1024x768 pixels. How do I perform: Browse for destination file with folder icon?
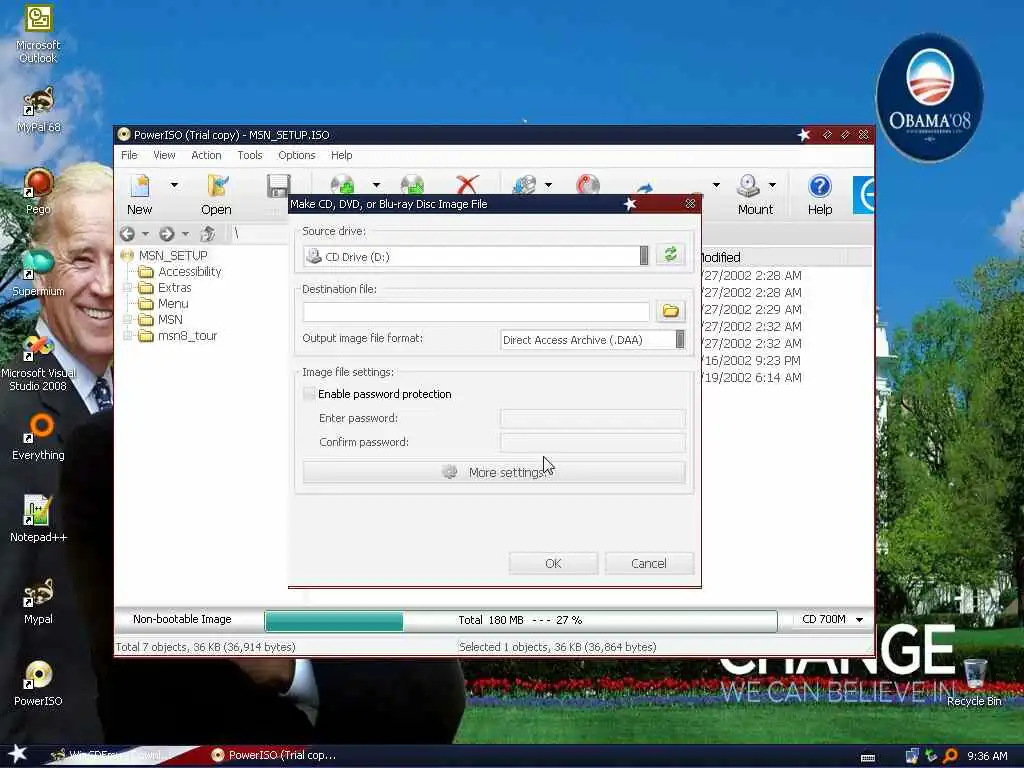[670, 311]
